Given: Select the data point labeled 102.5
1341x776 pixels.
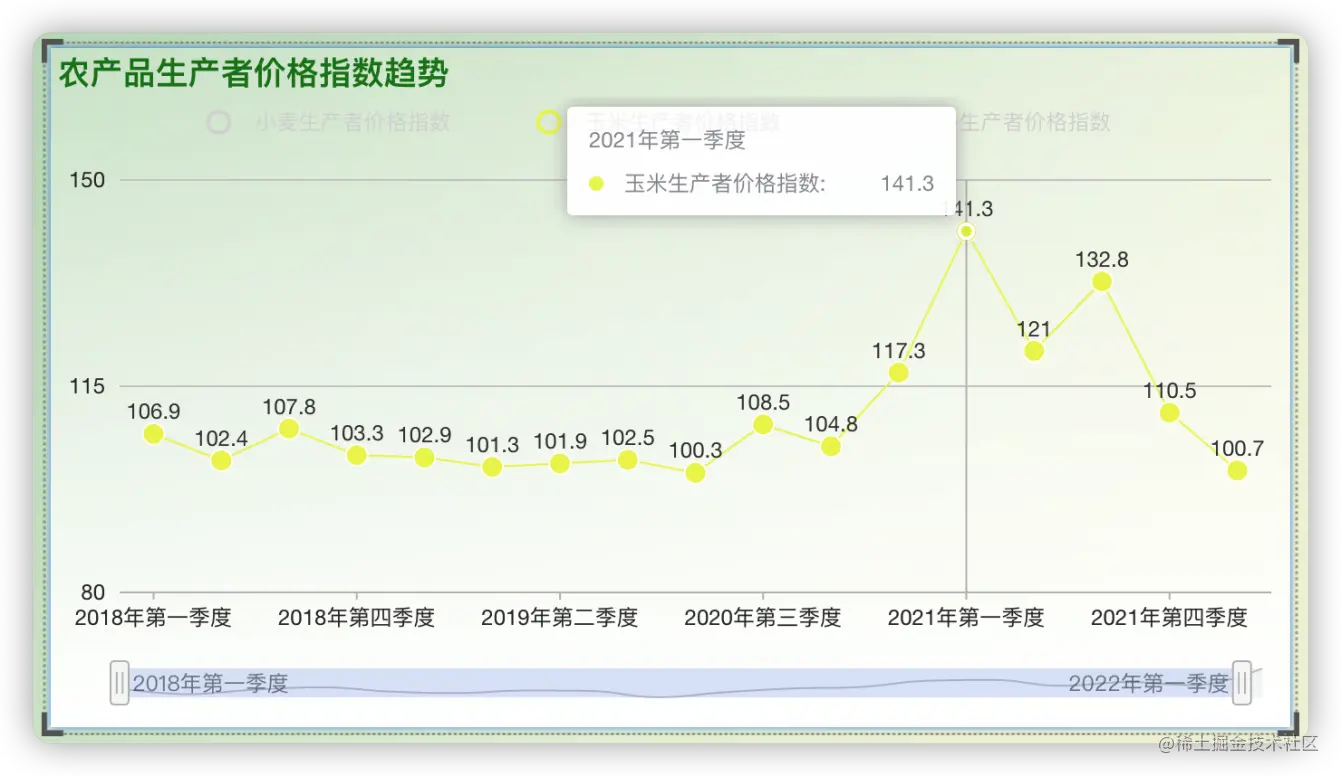Looking at the screenshot, I should pos(628,460).
